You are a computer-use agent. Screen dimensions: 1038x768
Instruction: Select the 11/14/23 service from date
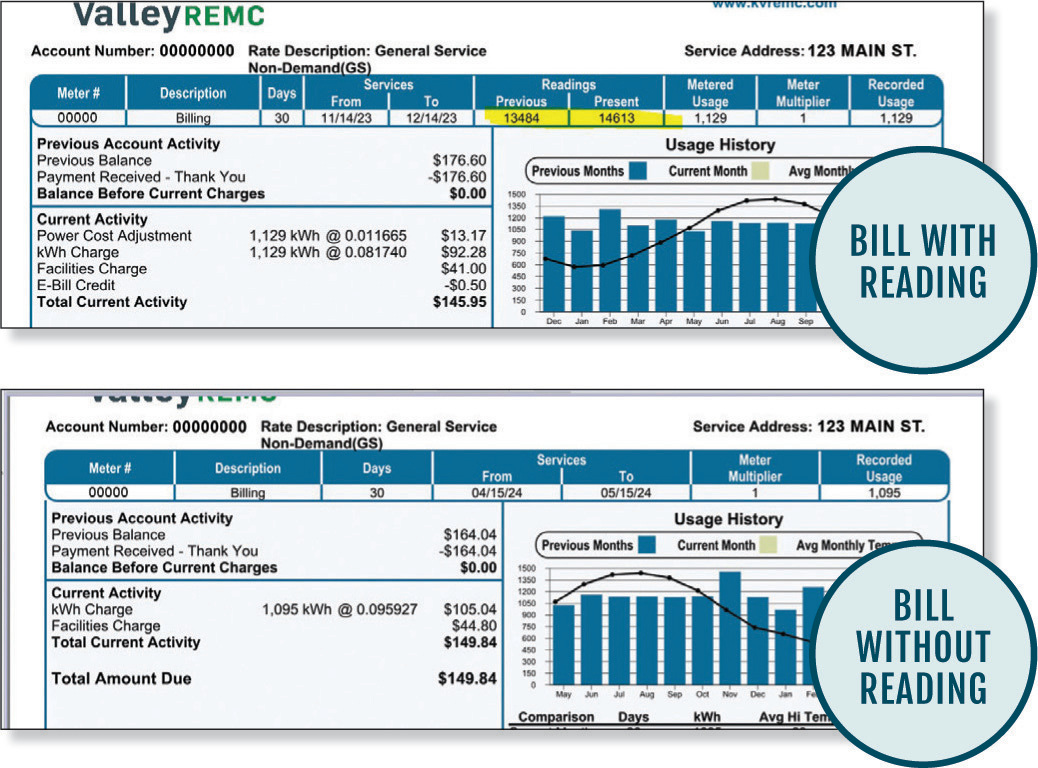click(x=346, y=118)
